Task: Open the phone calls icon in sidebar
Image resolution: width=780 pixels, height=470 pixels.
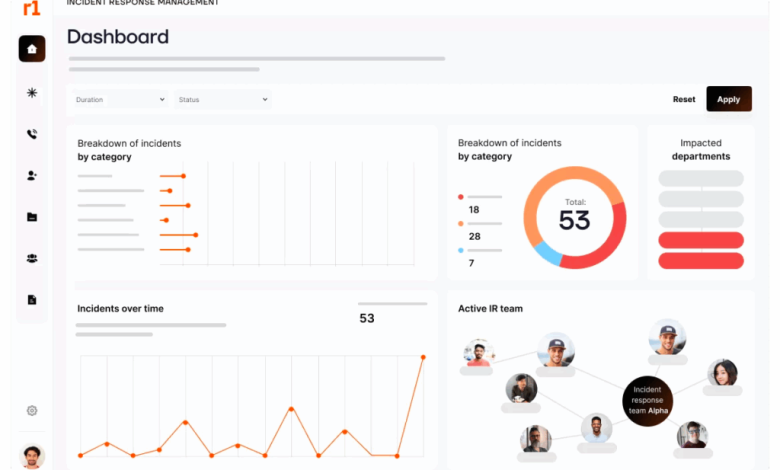Action: tap(32, 134)
